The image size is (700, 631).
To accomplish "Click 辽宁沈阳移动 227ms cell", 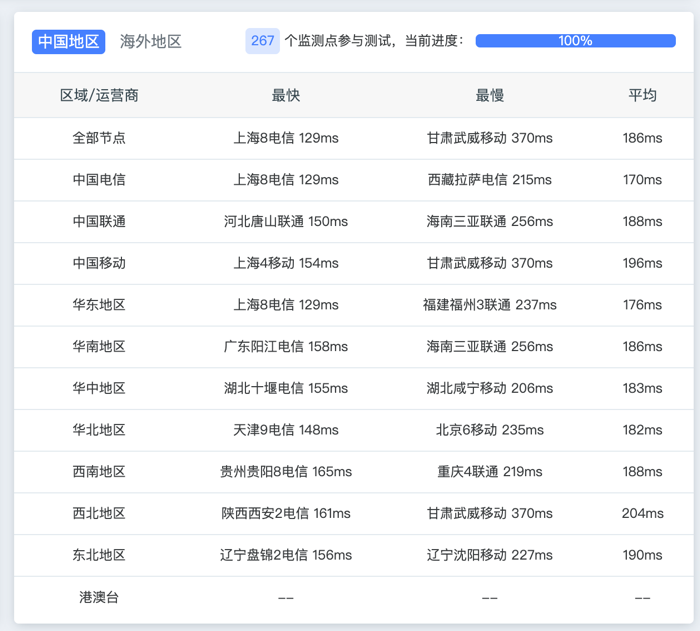I will (490, 555).
